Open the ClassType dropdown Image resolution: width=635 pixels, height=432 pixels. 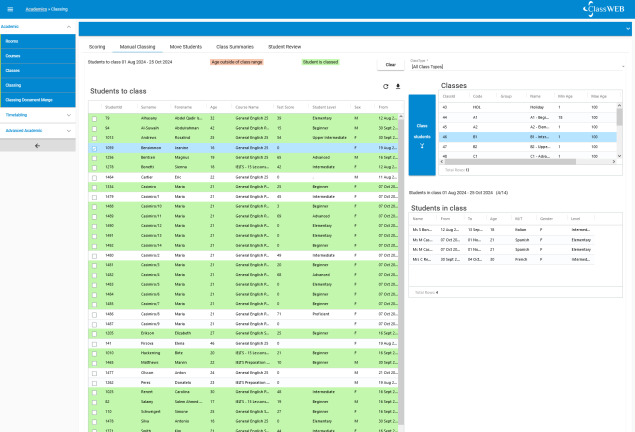click(515, 66)
